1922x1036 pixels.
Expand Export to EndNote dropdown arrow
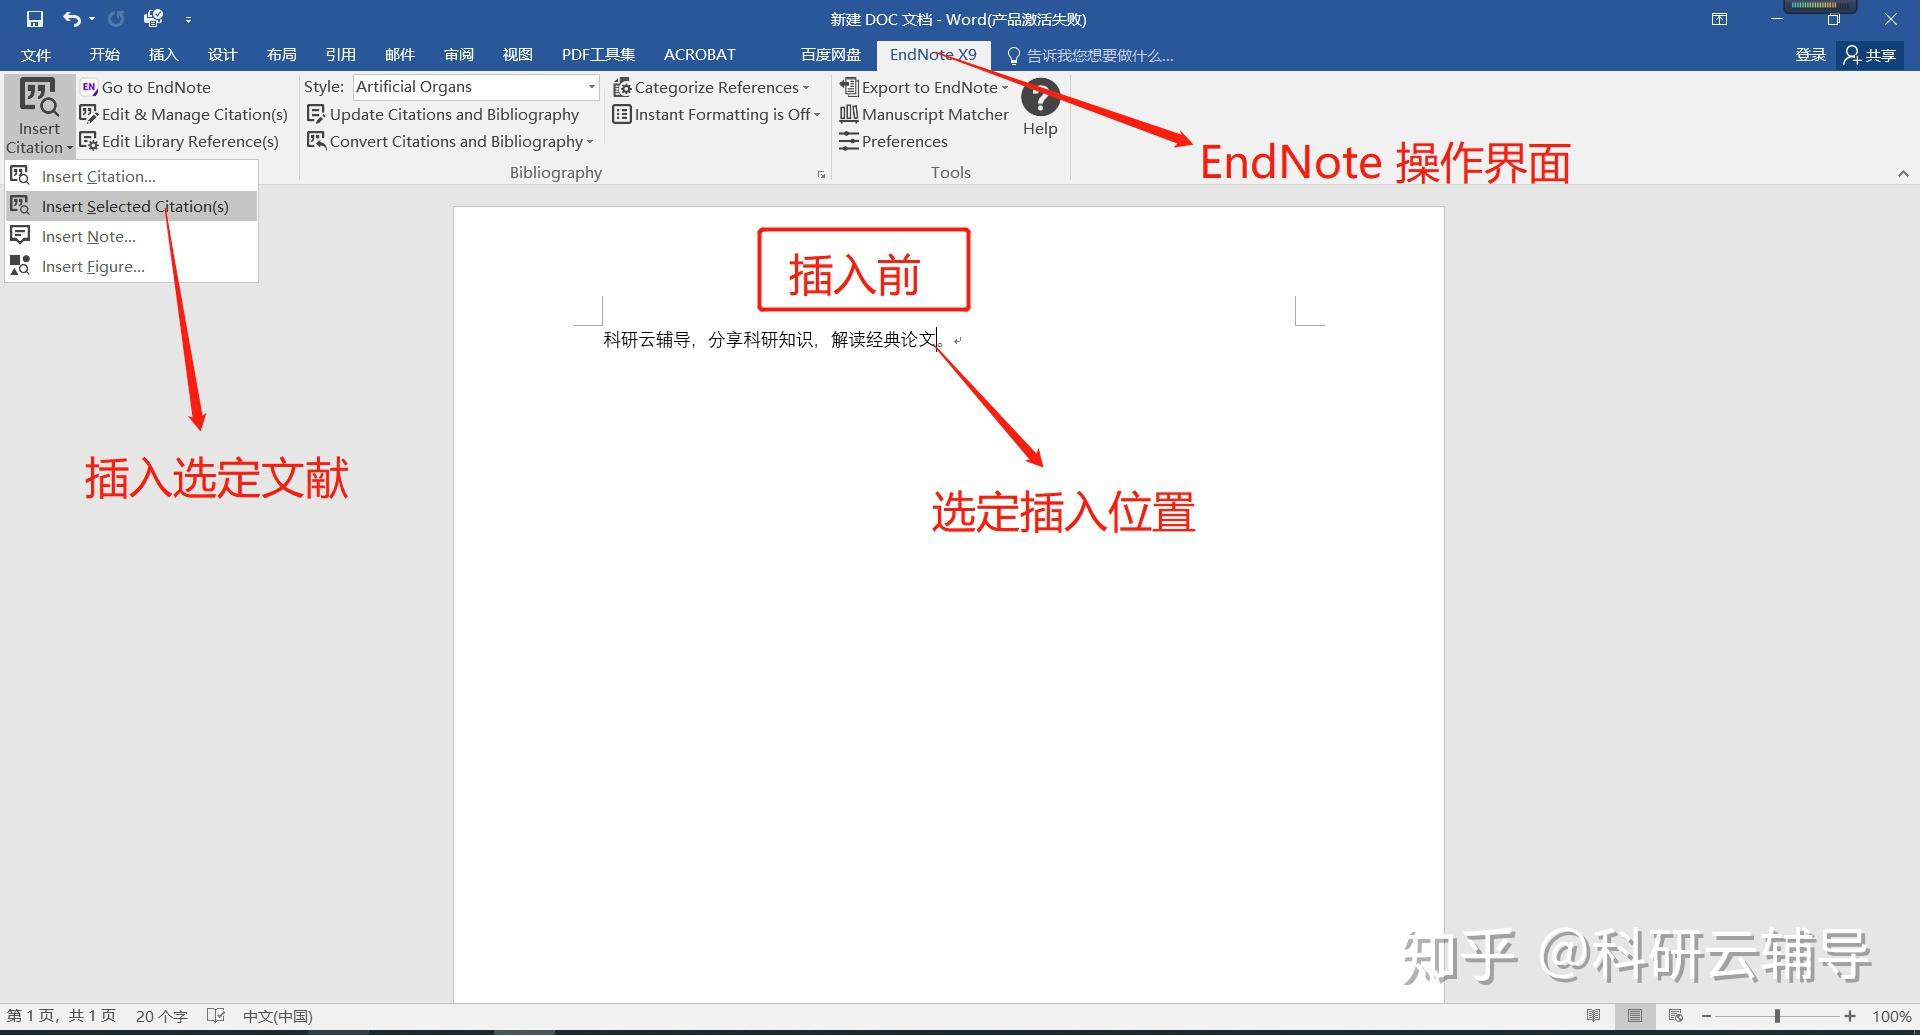click(x=1005, y=88)
